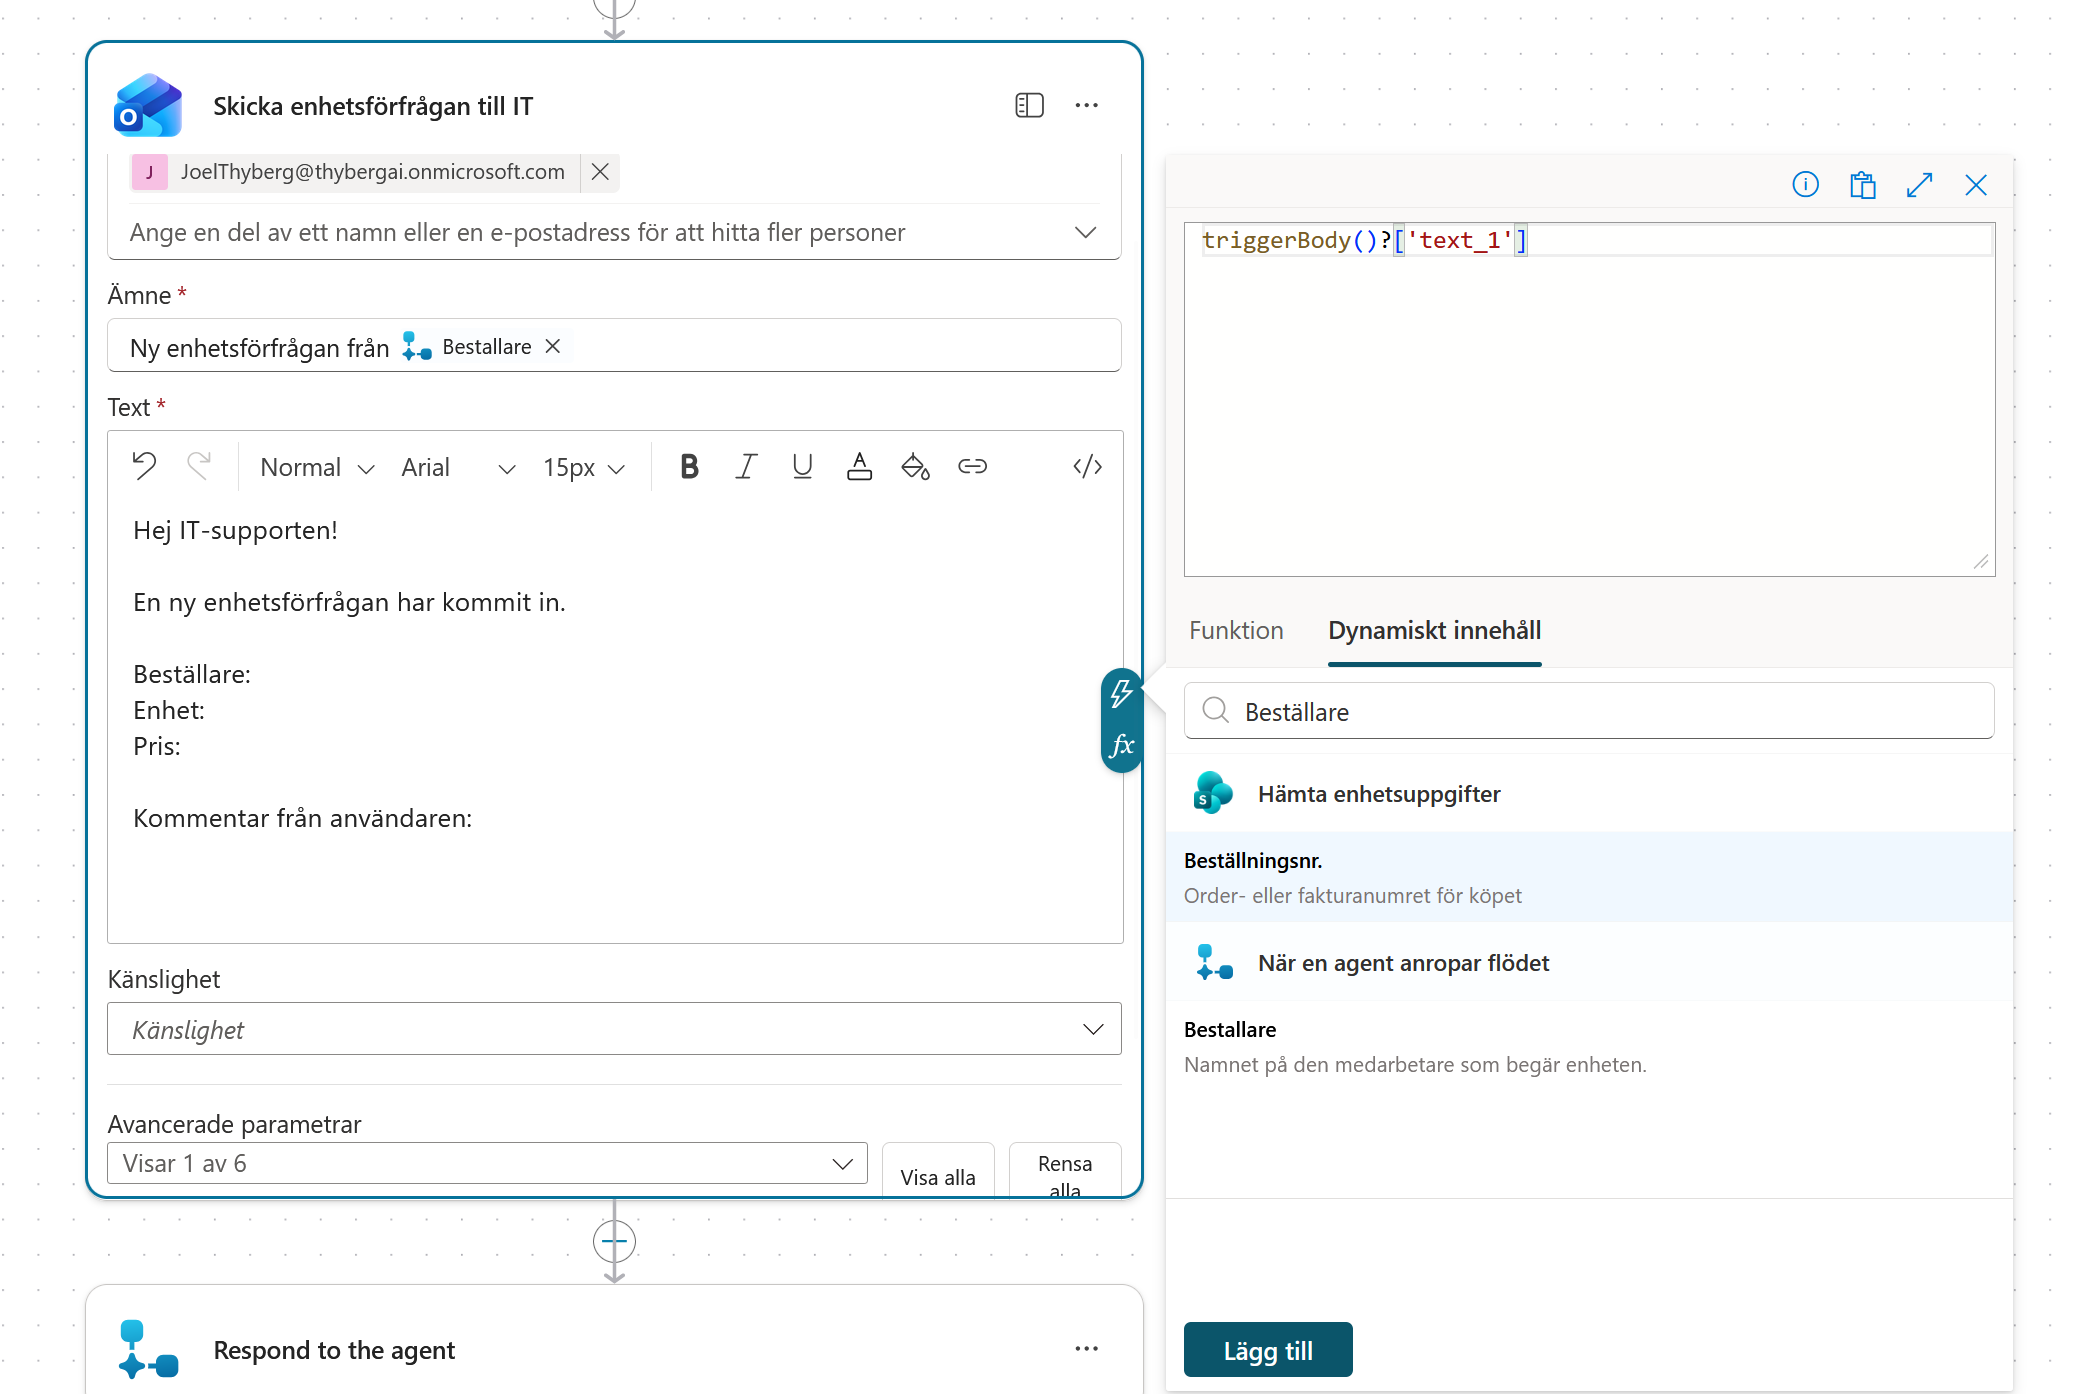The height and width of the screenshot is (1394, 2075).
Task: Open the Arial font dropdown
Action: pos(458,467)
